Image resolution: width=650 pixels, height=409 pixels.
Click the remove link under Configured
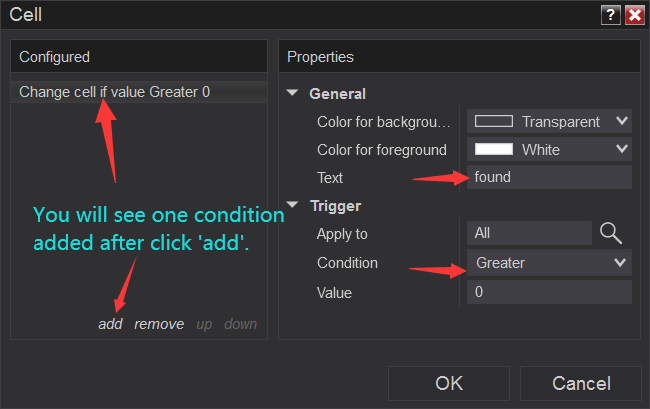159,324
